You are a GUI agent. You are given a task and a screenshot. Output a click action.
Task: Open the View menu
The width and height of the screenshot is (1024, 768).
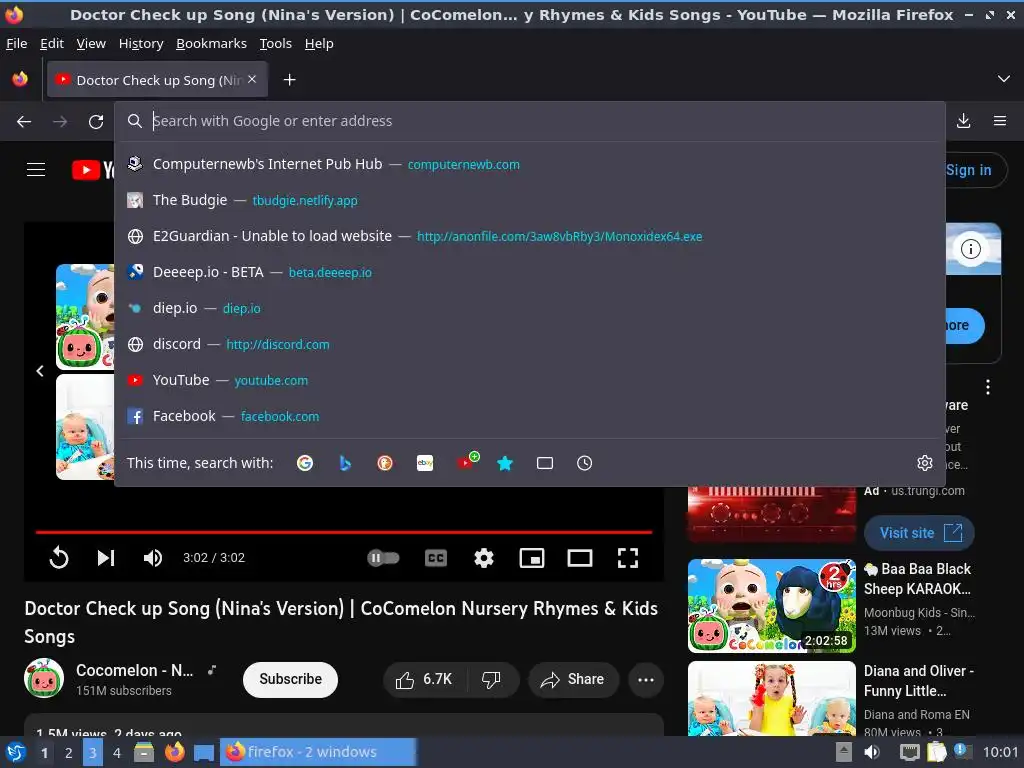[91, 44]
